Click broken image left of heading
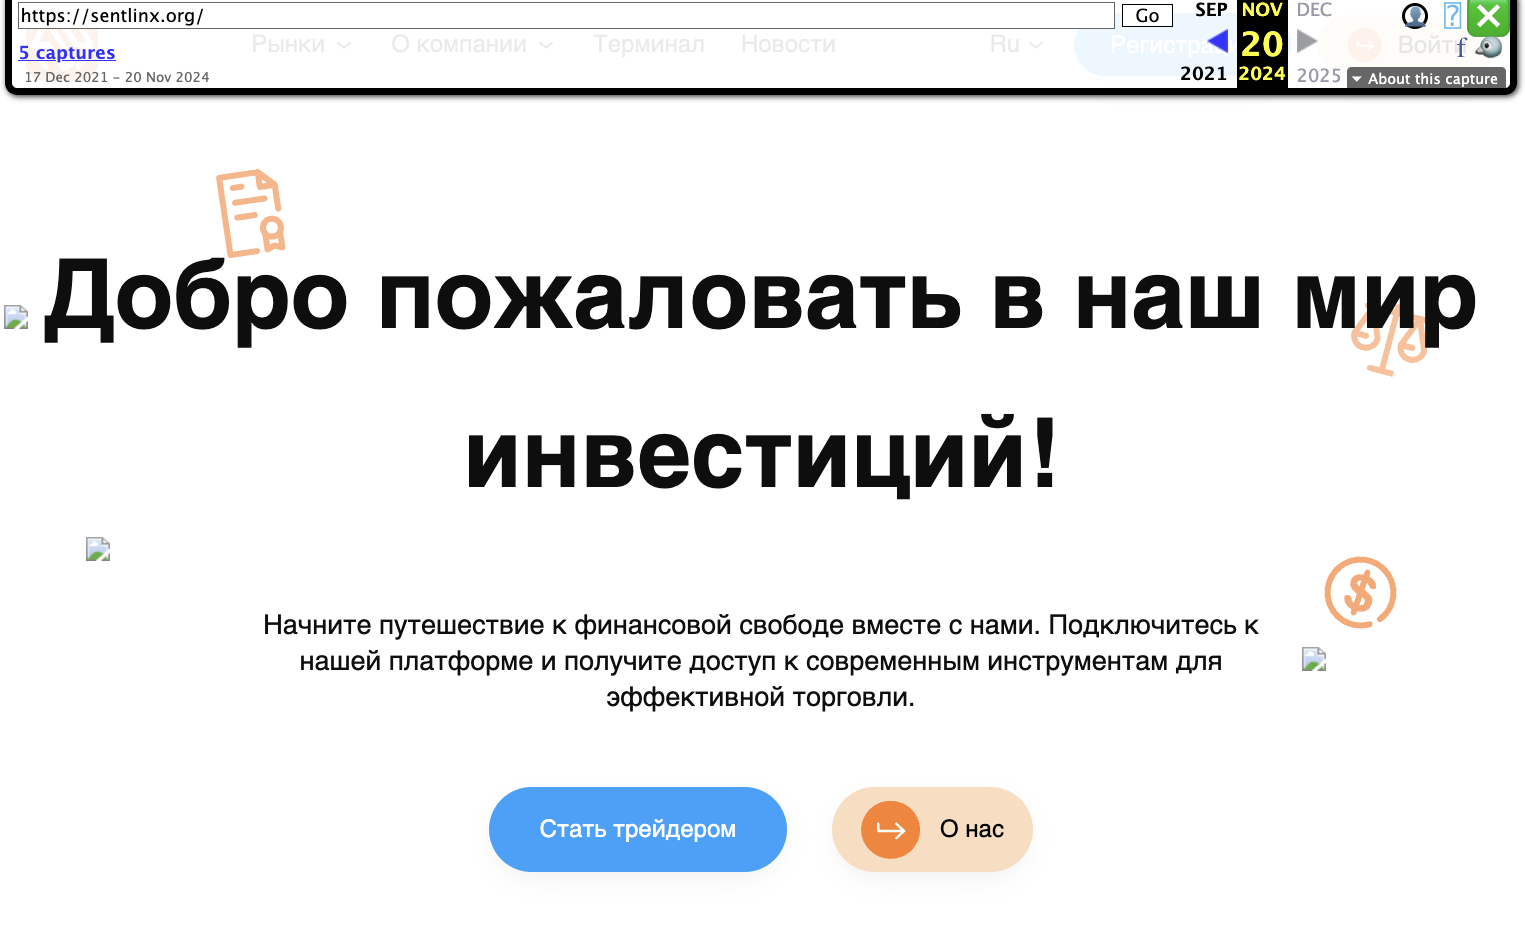 click(x=16, y=317)
